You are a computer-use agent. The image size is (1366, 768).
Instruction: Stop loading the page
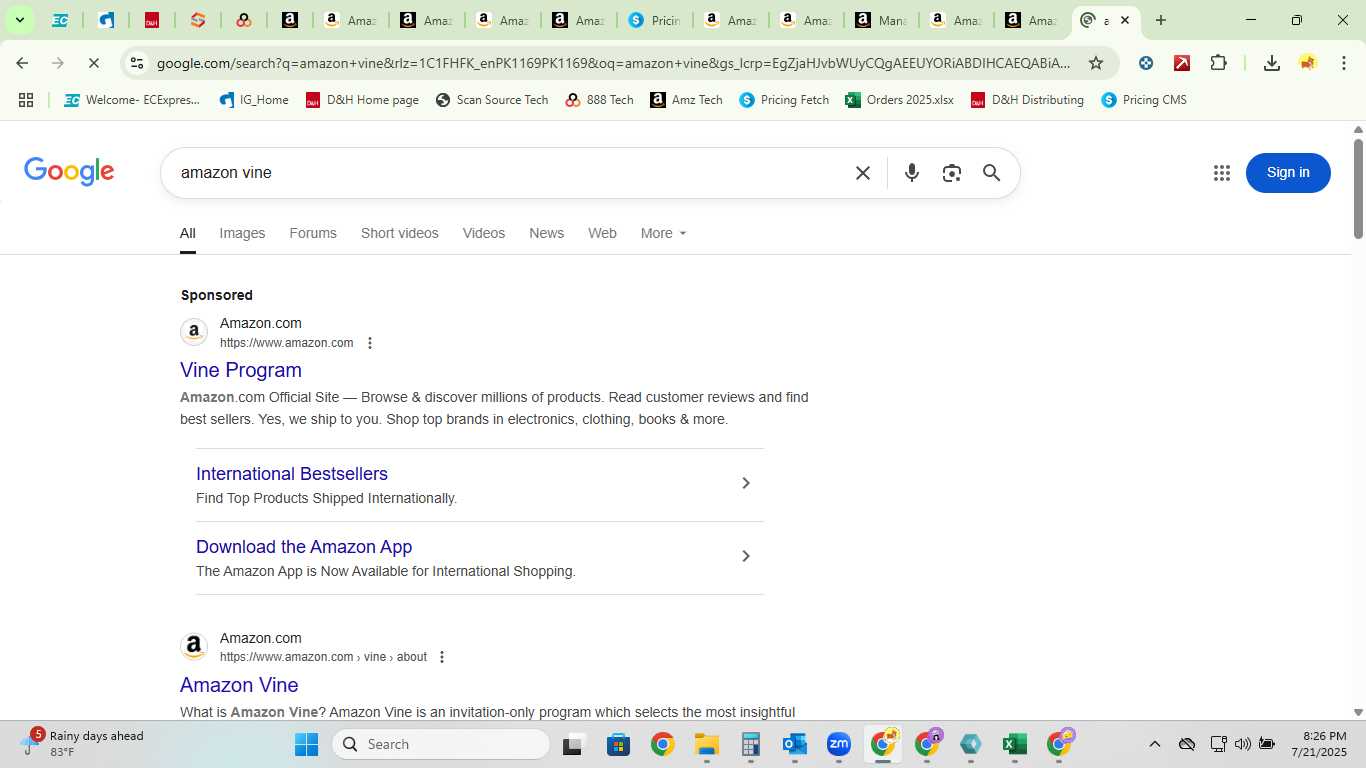(x=93, y=63)
